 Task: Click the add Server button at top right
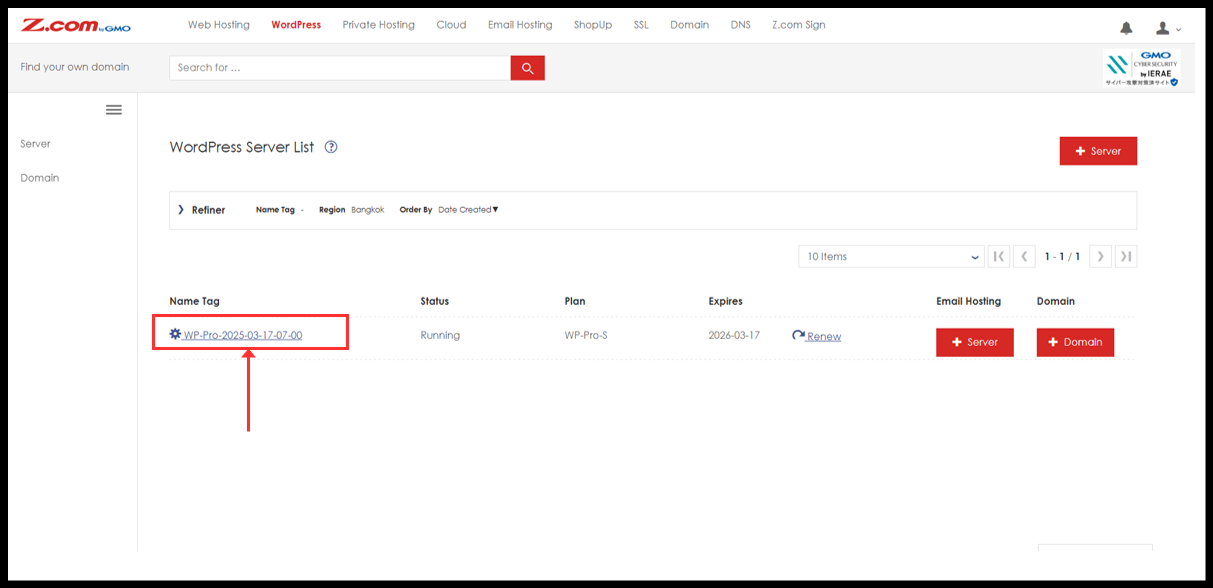click(x=1098, y=151)
